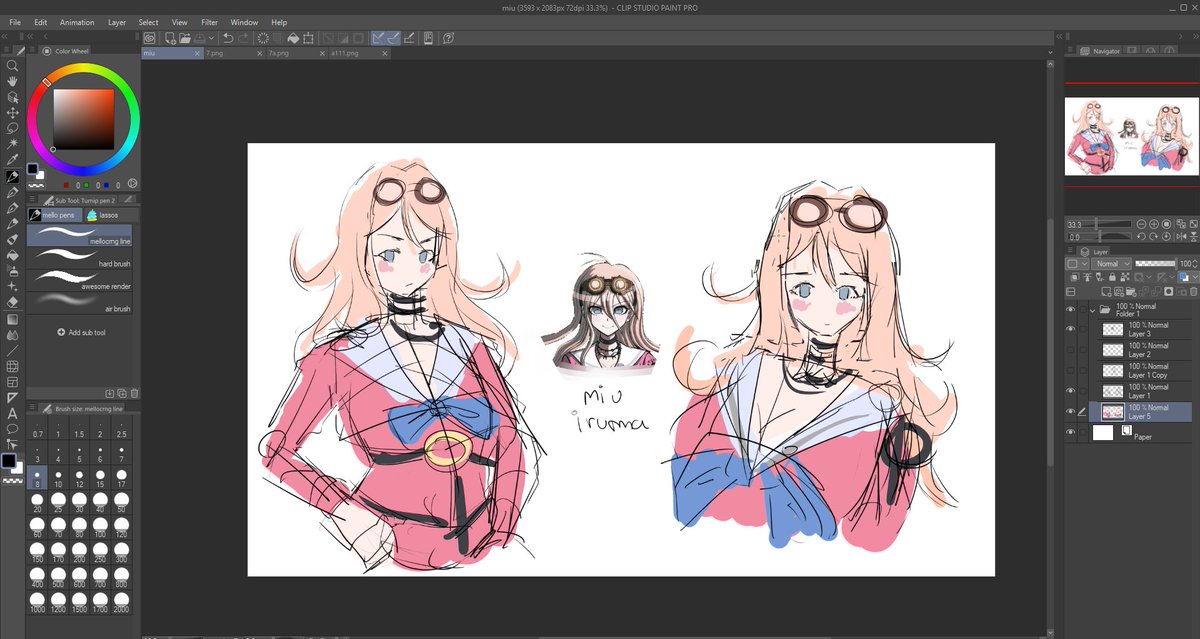Screen dimensions: 1200x639
Task: Hide the Paper layer
Action: [x=1071, y=432]
